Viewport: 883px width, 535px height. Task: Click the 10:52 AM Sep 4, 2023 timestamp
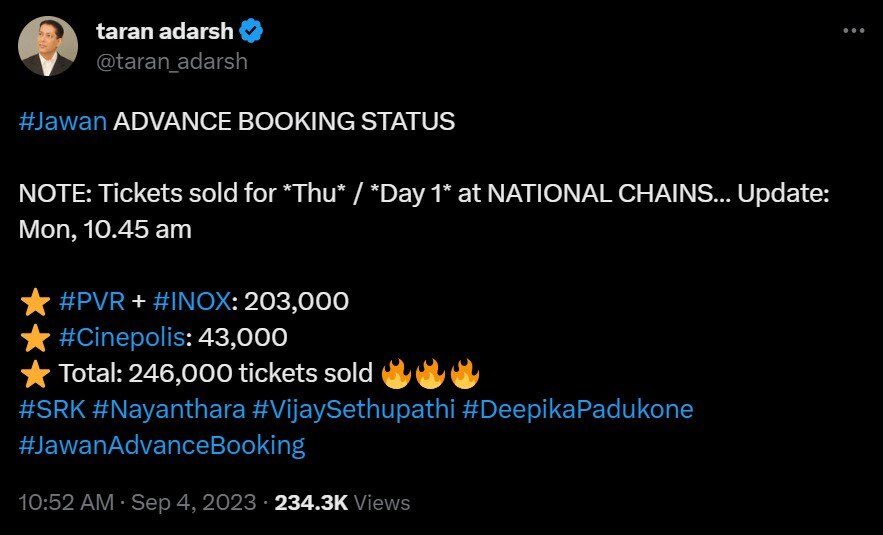135,503
